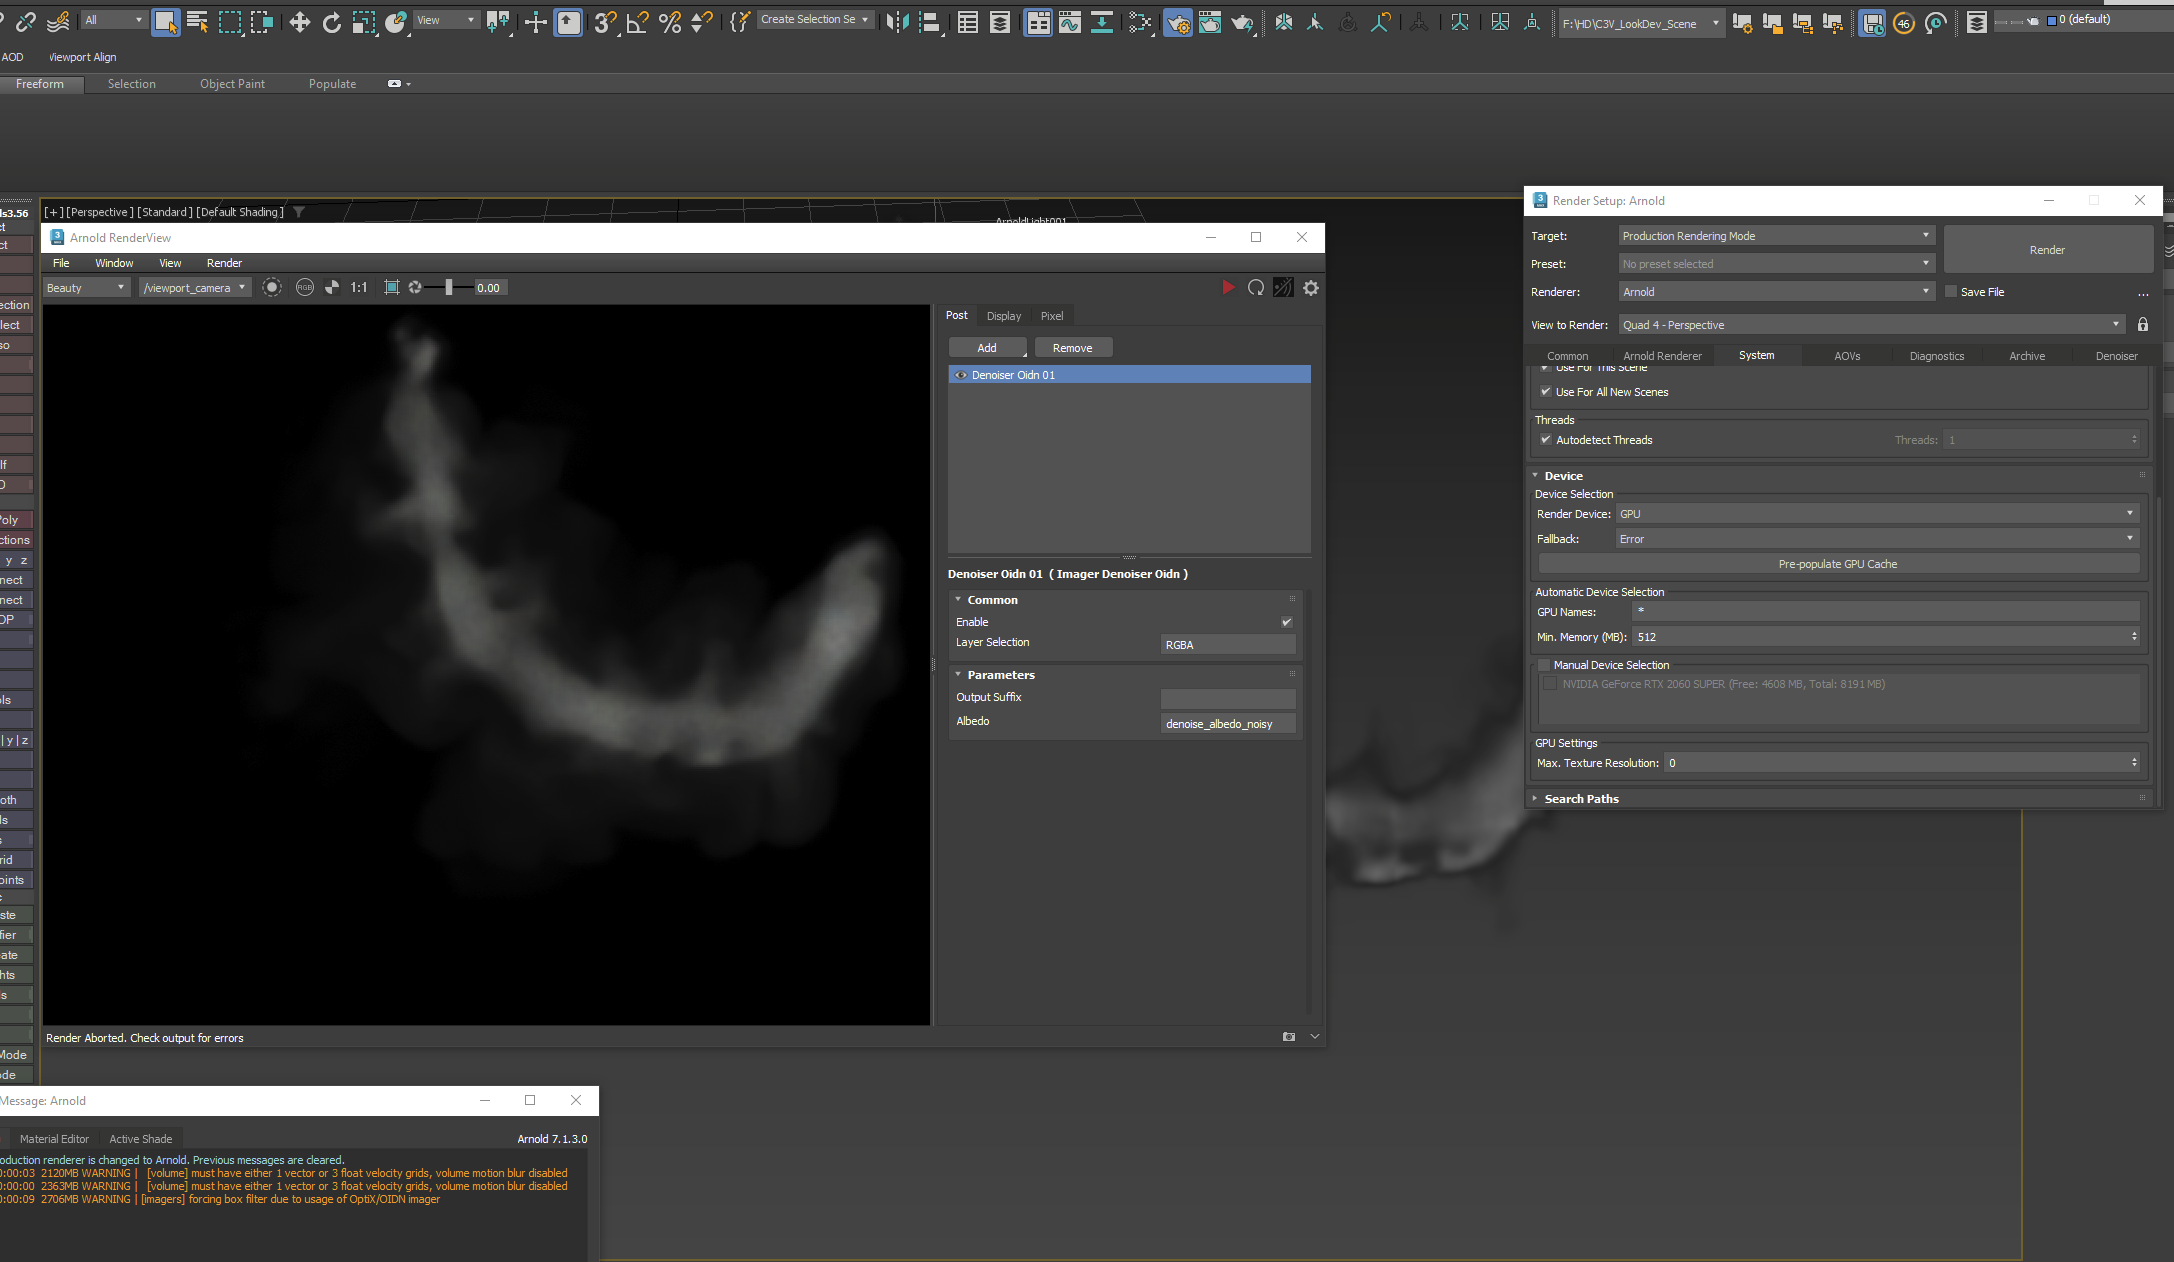
Task: Select the Move tool in the toolbar
Action: pos(300,21)
